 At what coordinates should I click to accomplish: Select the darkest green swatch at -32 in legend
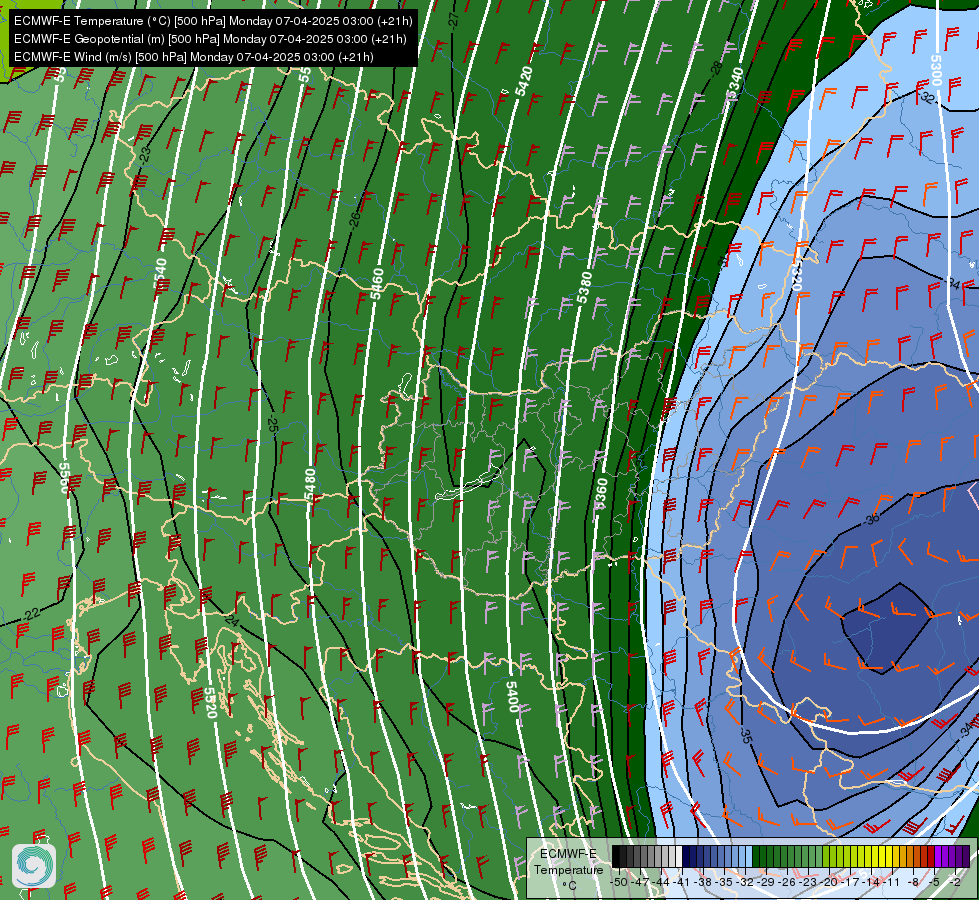(756, 856)
